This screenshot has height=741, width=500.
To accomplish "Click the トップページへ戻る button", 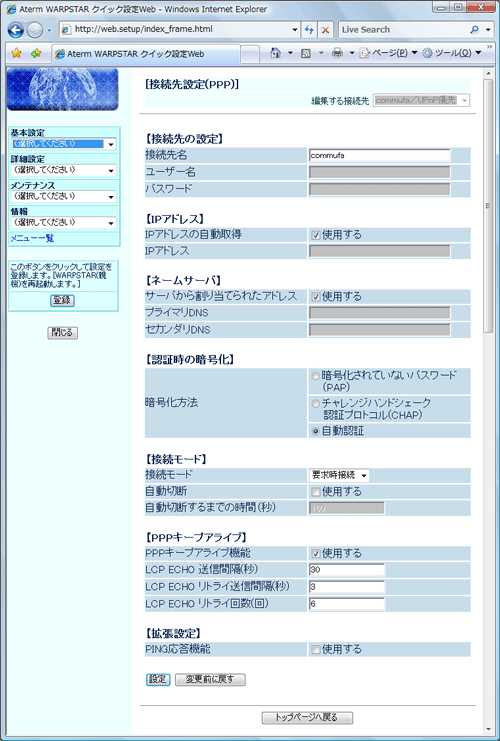I will (307, 717).
